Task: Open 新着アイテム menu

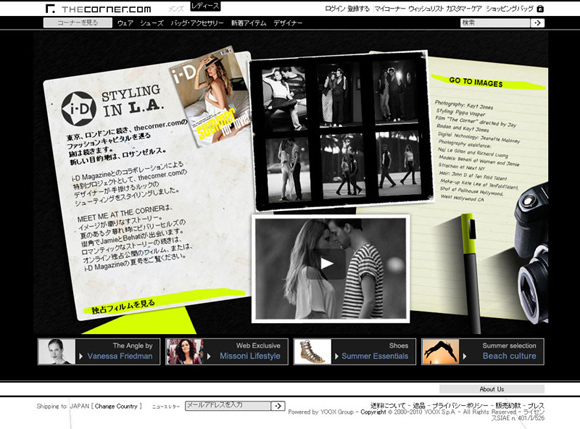Action: pyautogui.click(x=249, y=23)
